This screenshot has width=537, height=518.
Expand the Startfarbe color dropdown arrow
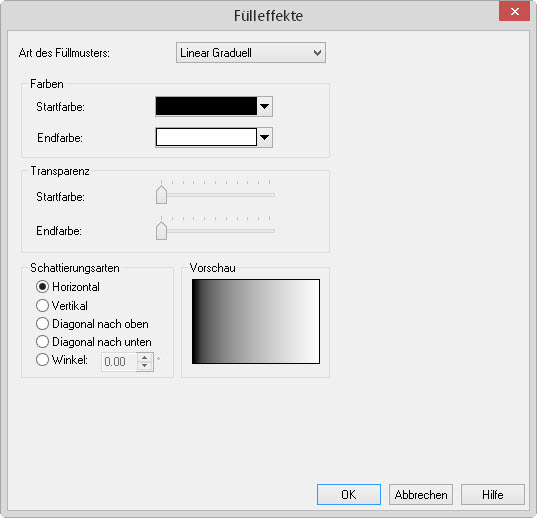(x=264, y=106)
